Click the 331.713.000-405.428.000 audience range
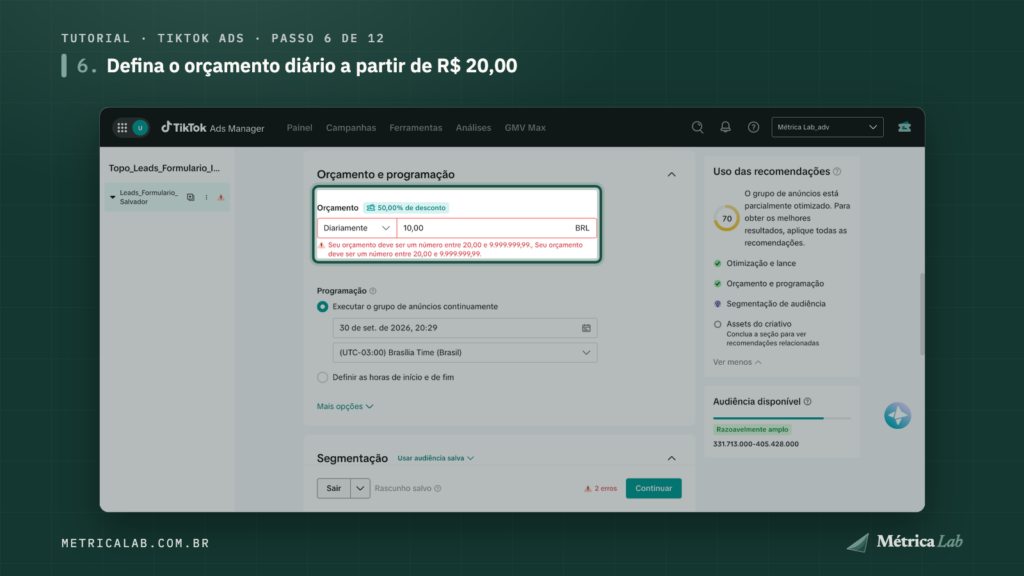Viewport: 1024px width, 576px height. tap(756, 444)
